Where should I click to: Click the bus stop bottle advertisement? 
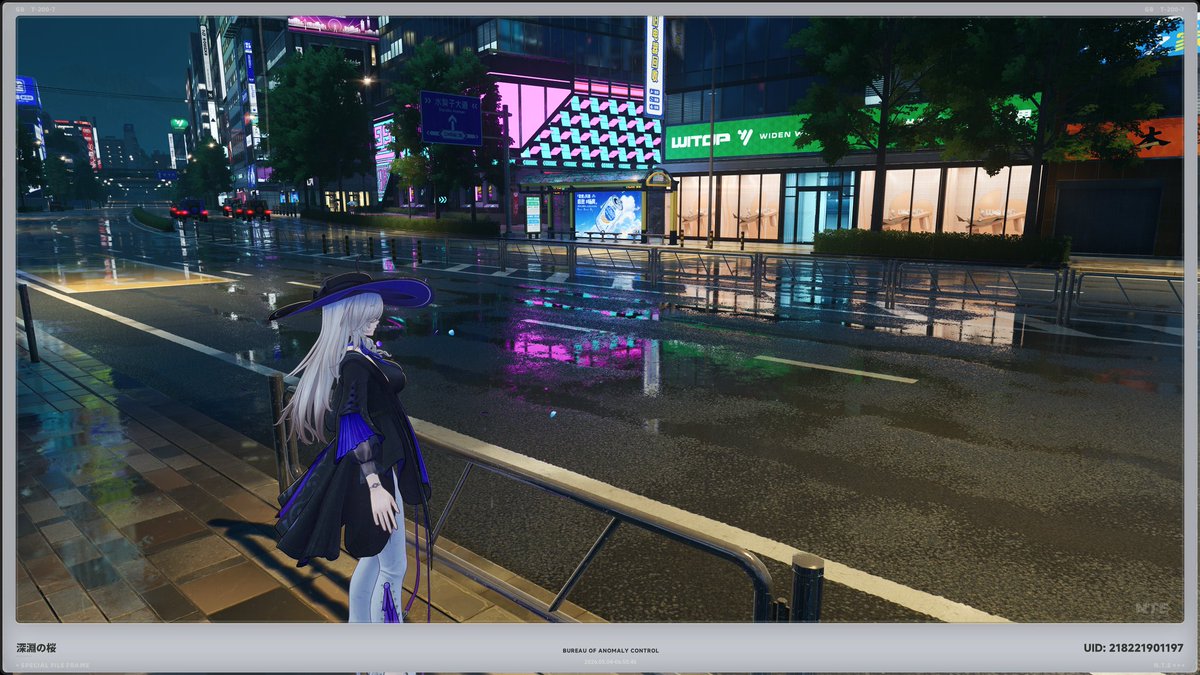click(608, 214)
